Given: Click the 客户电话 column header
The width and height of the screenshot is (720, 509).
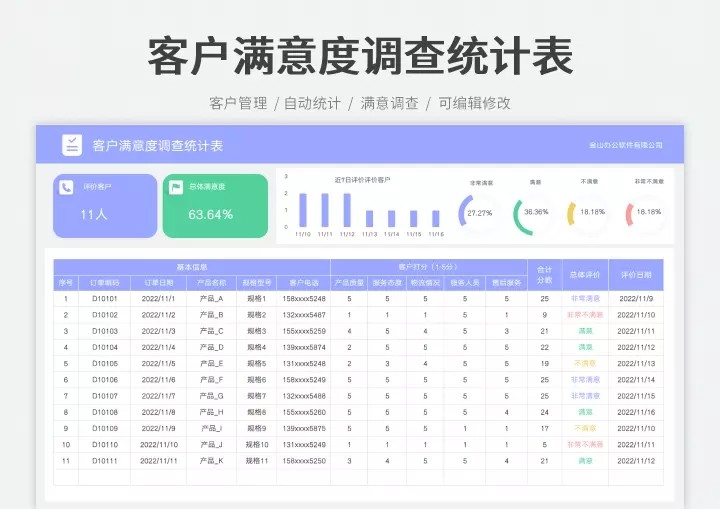Looking at the screenshot, I should (x=304, y=283).
